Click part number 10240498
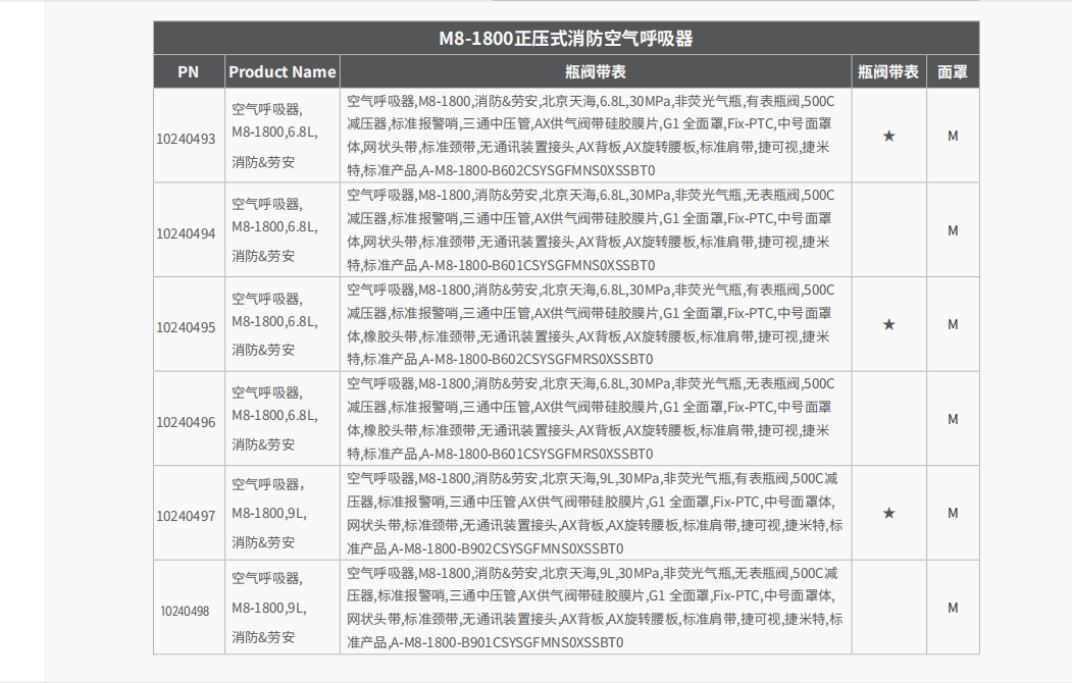The width and height of the screenshot is (1072, 683). tap(186, 610)
